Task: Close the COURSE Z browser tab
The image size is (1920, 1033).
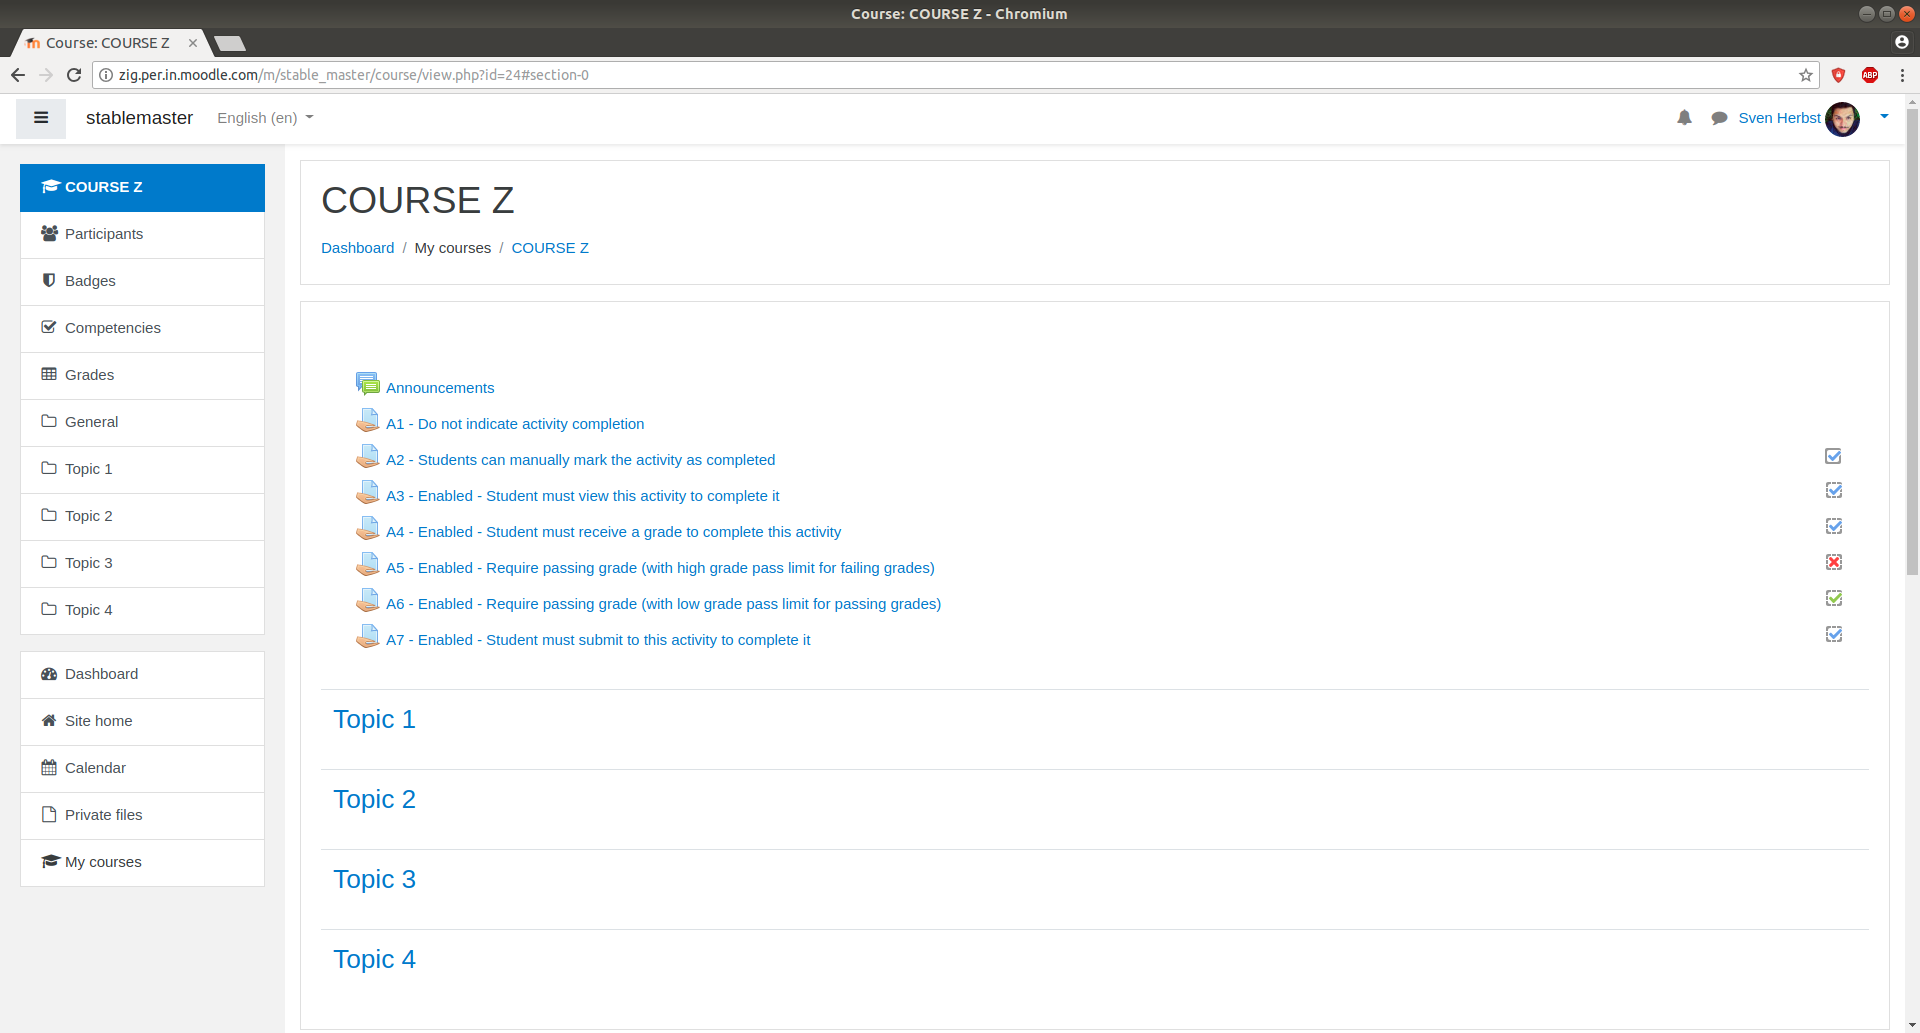Action: [193, 43]
